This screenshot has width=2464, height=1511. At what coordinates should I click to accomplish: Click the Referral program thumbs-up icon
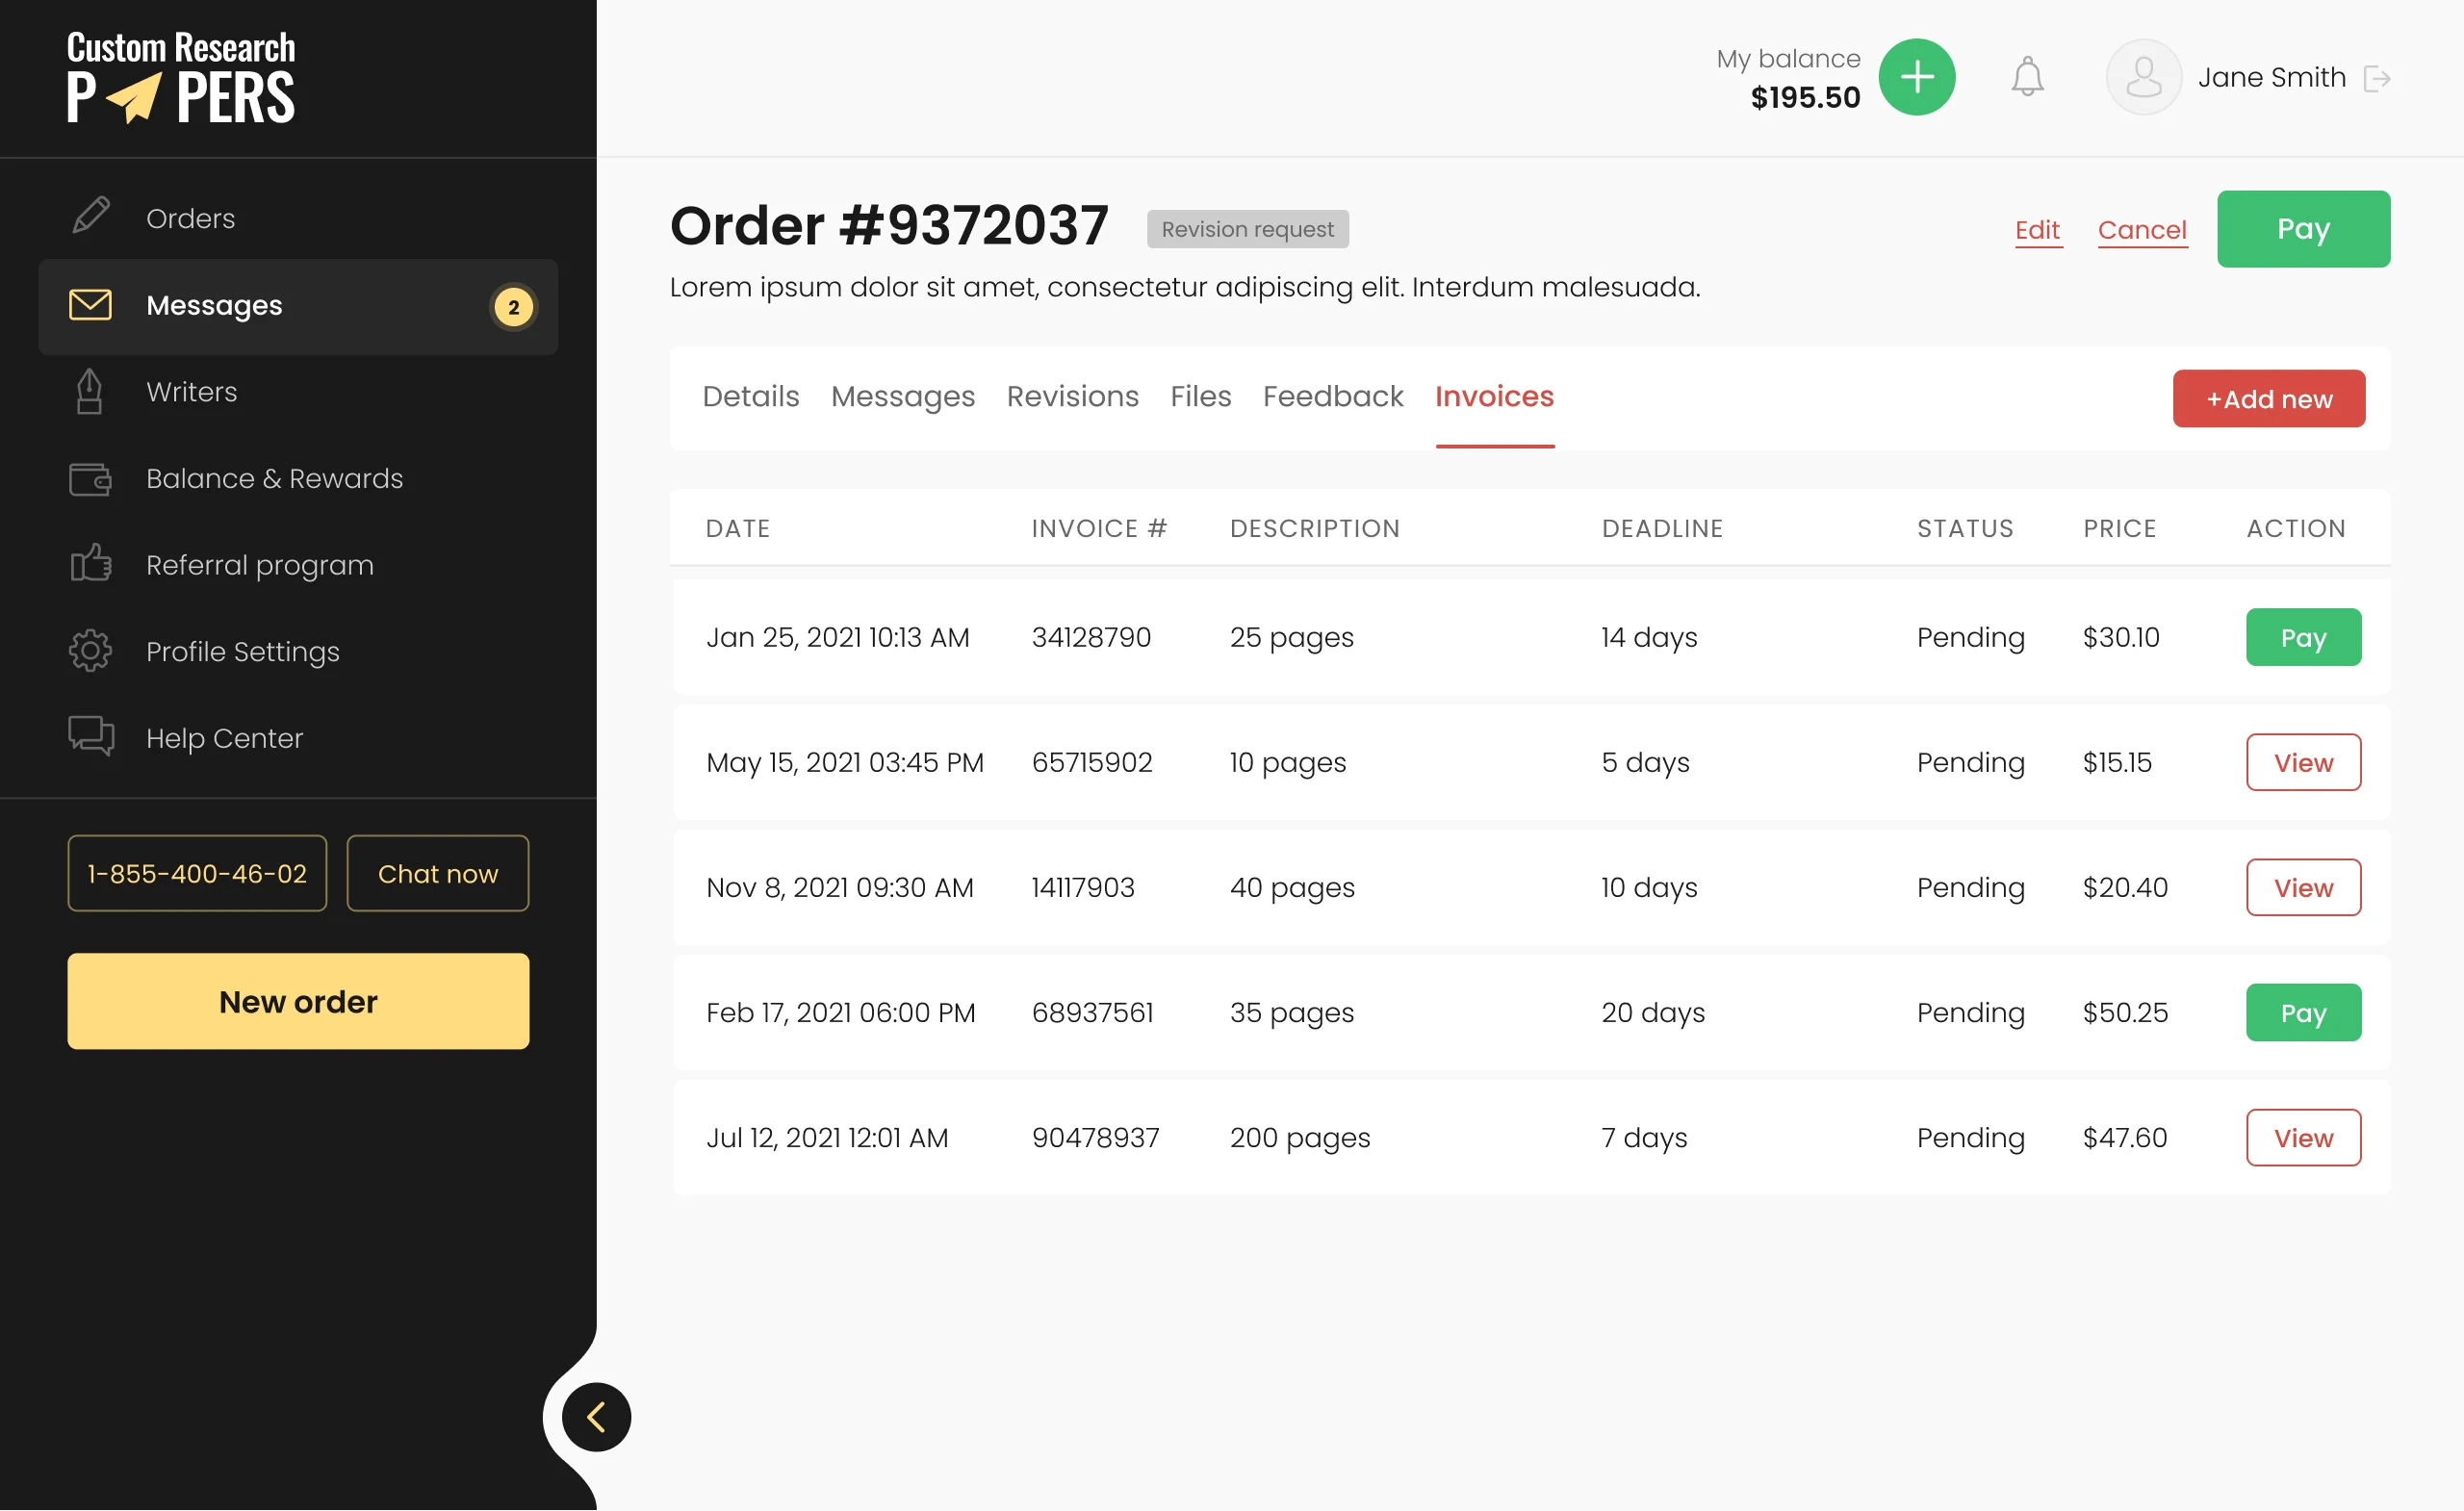90,565
